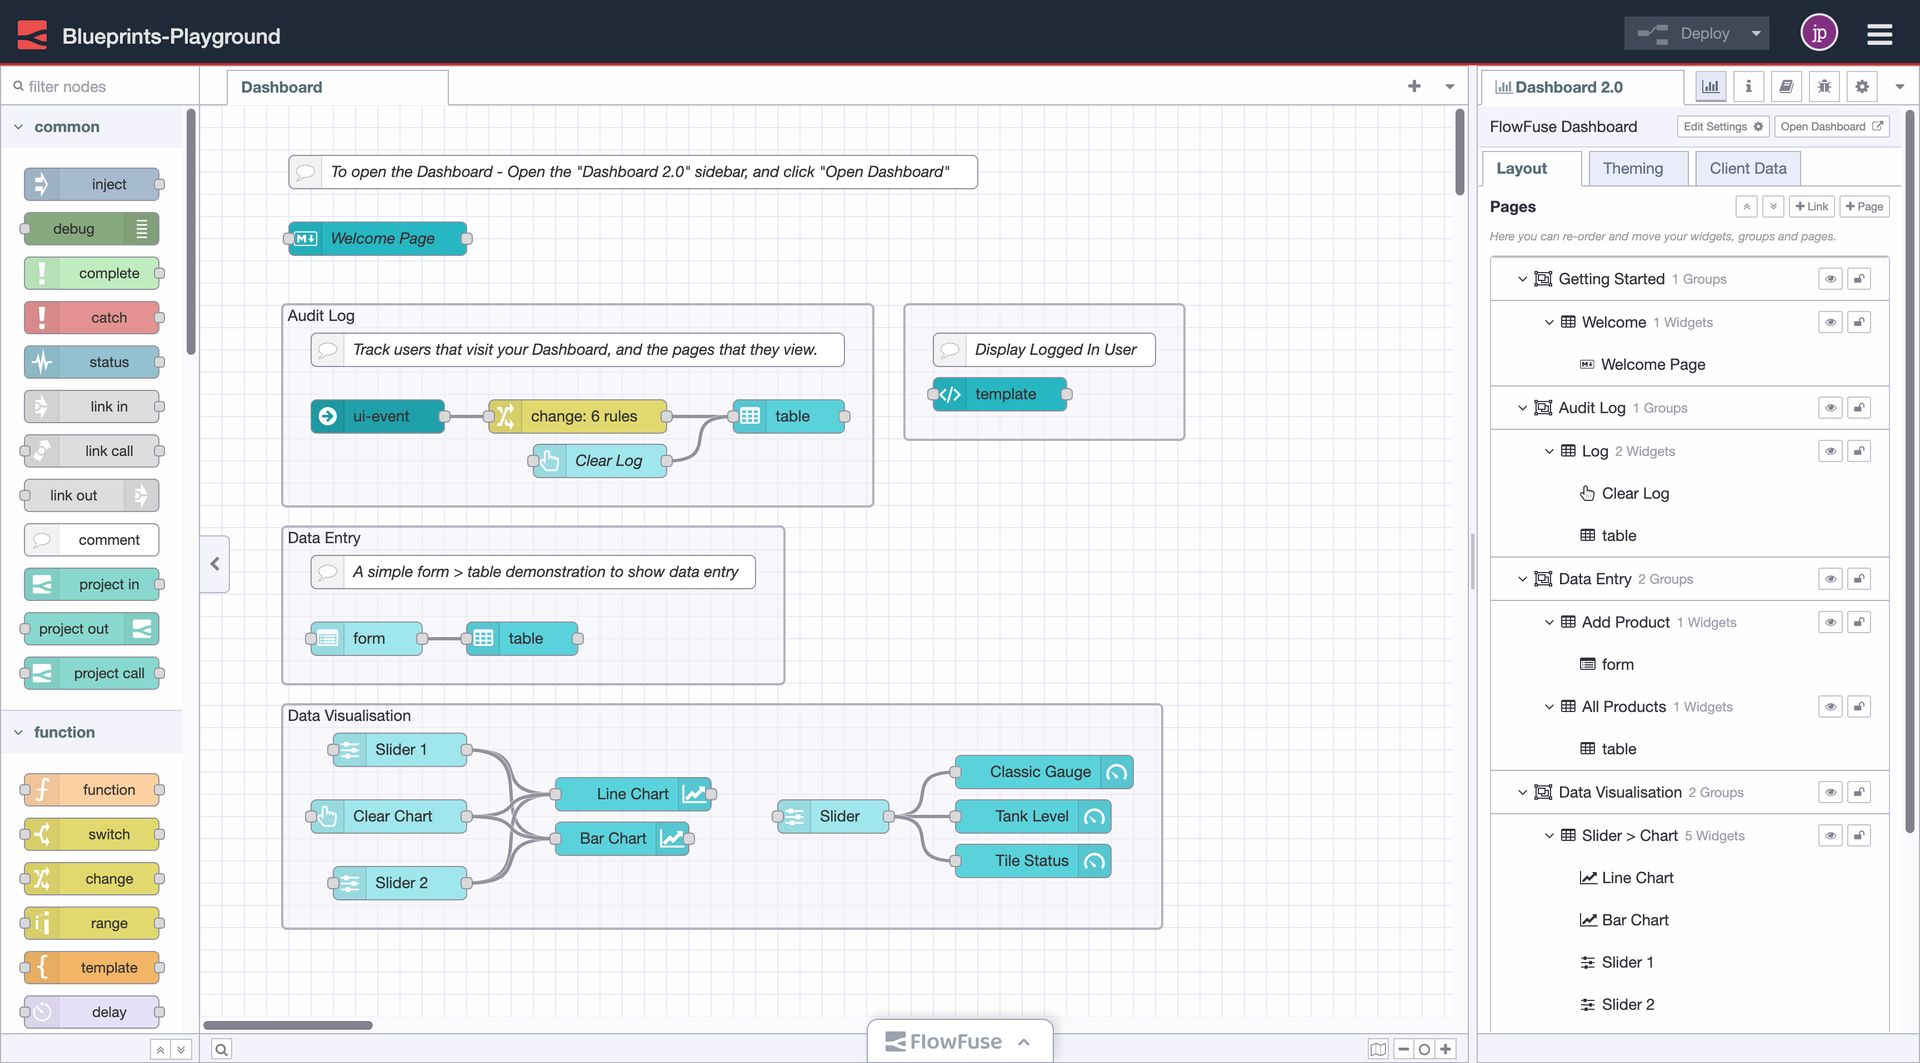Open the help book sidebar icon
This screenshot has width=1920, height=1063.
coord(1786,86)
